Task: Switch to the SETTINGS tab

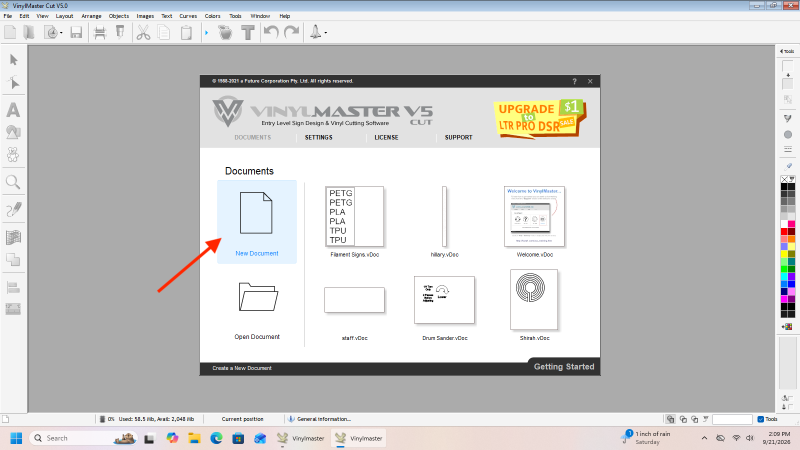Action: point(318,137)
